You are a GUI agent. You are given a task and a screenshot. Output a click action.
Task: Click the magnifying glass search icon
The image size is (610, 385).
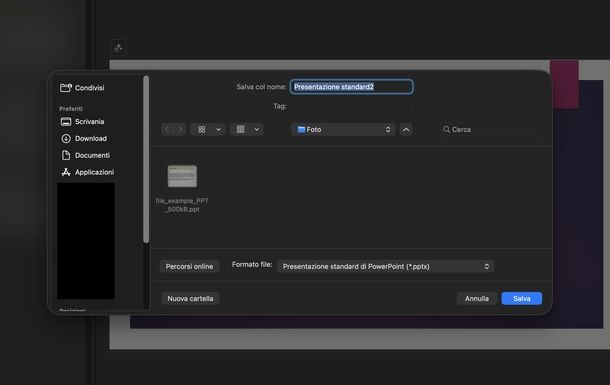point(447,130)
